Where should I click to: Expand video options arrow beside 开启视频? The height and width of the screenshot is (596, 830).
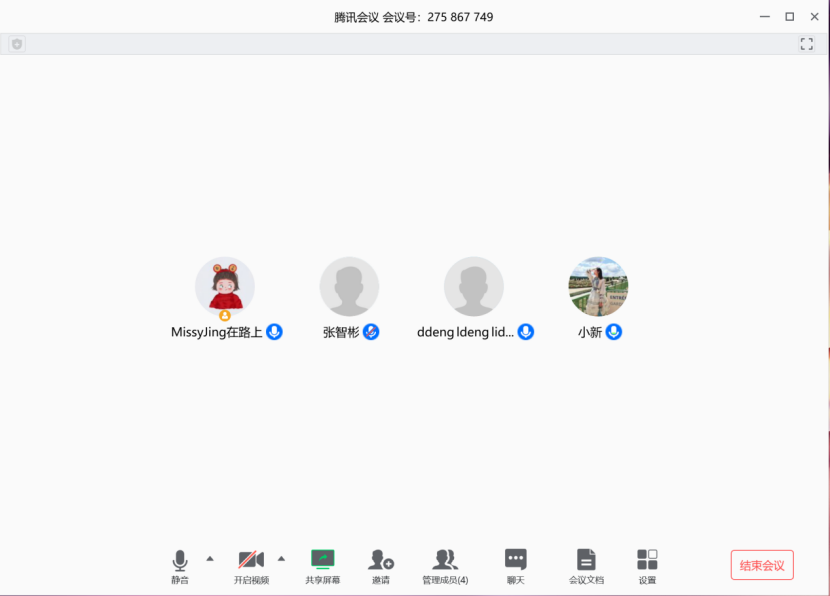(x=282, y=558)
